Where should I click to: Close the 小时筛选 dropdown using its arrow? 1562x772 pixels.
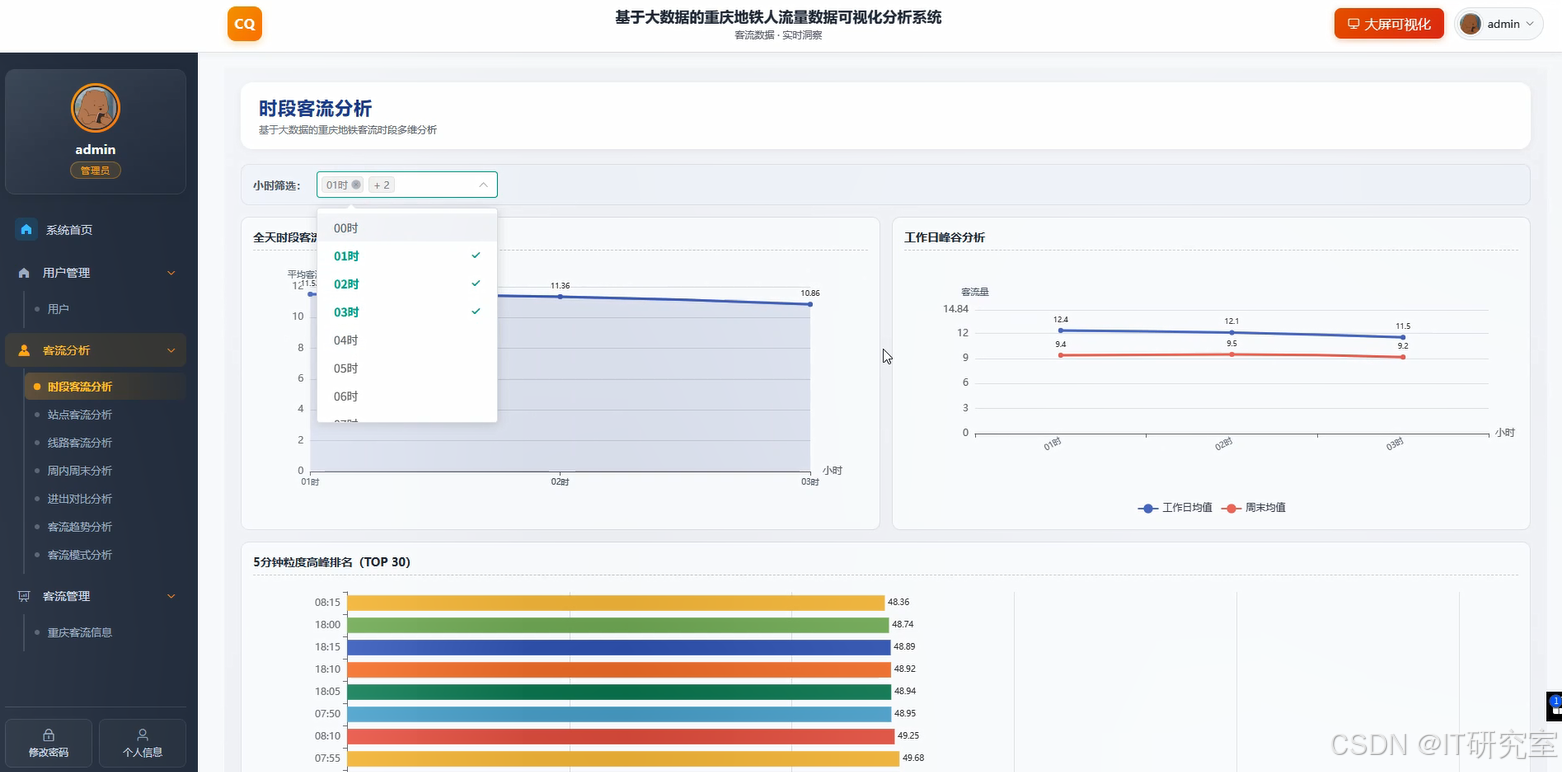[x=484, y=185]
